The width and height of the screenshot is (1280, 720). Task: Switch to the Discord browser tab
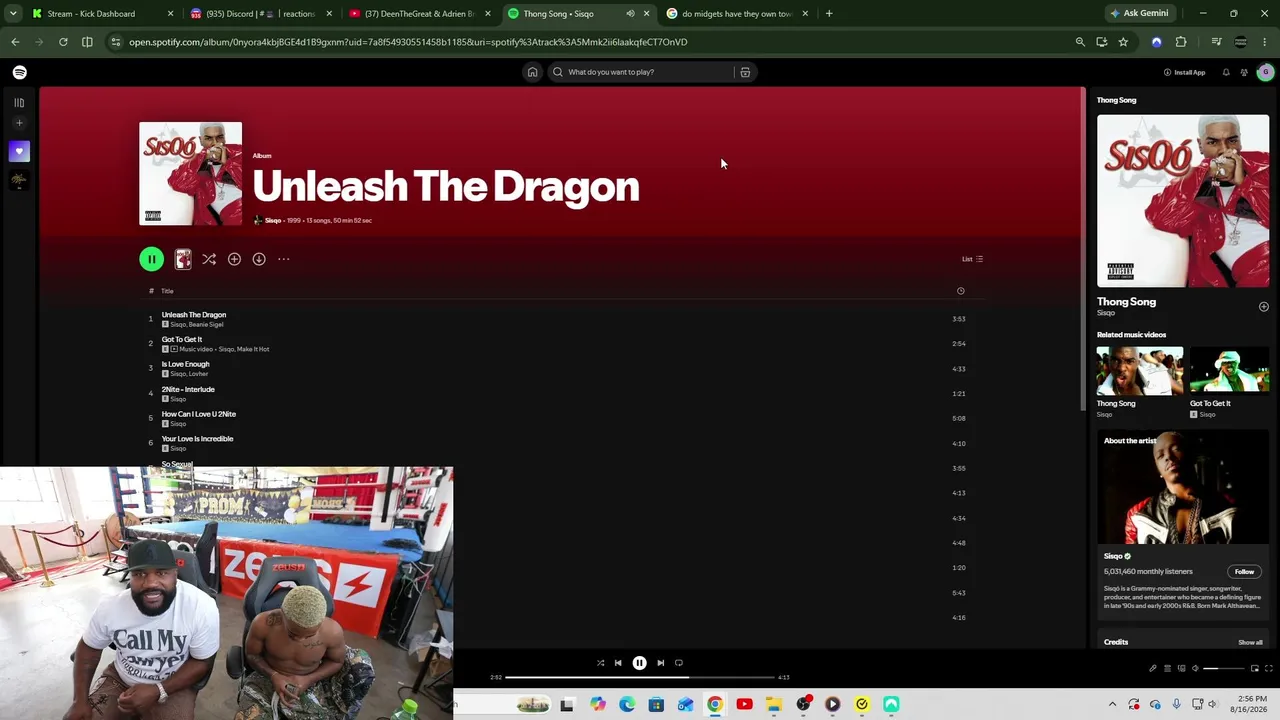pos(260,14)
